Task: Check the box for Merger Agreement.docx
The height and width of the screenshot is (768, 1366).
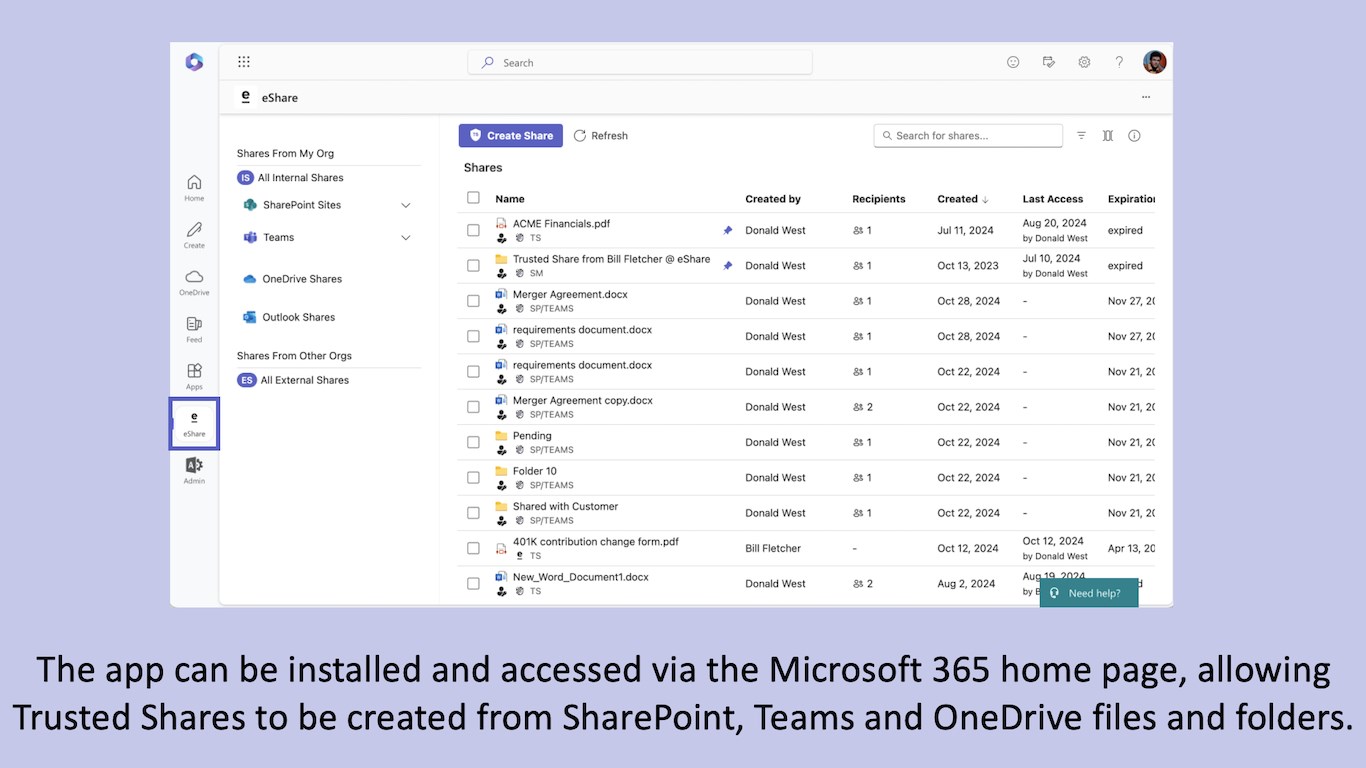Action: point(473,301)
